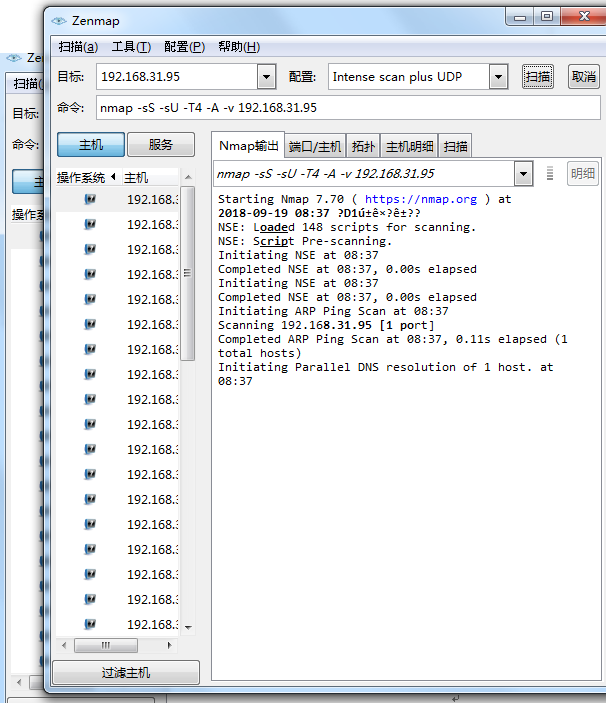606x703 pixels.
Task: Click the 目标 field containing 192.168.31.95
Action: pos(177,77)
